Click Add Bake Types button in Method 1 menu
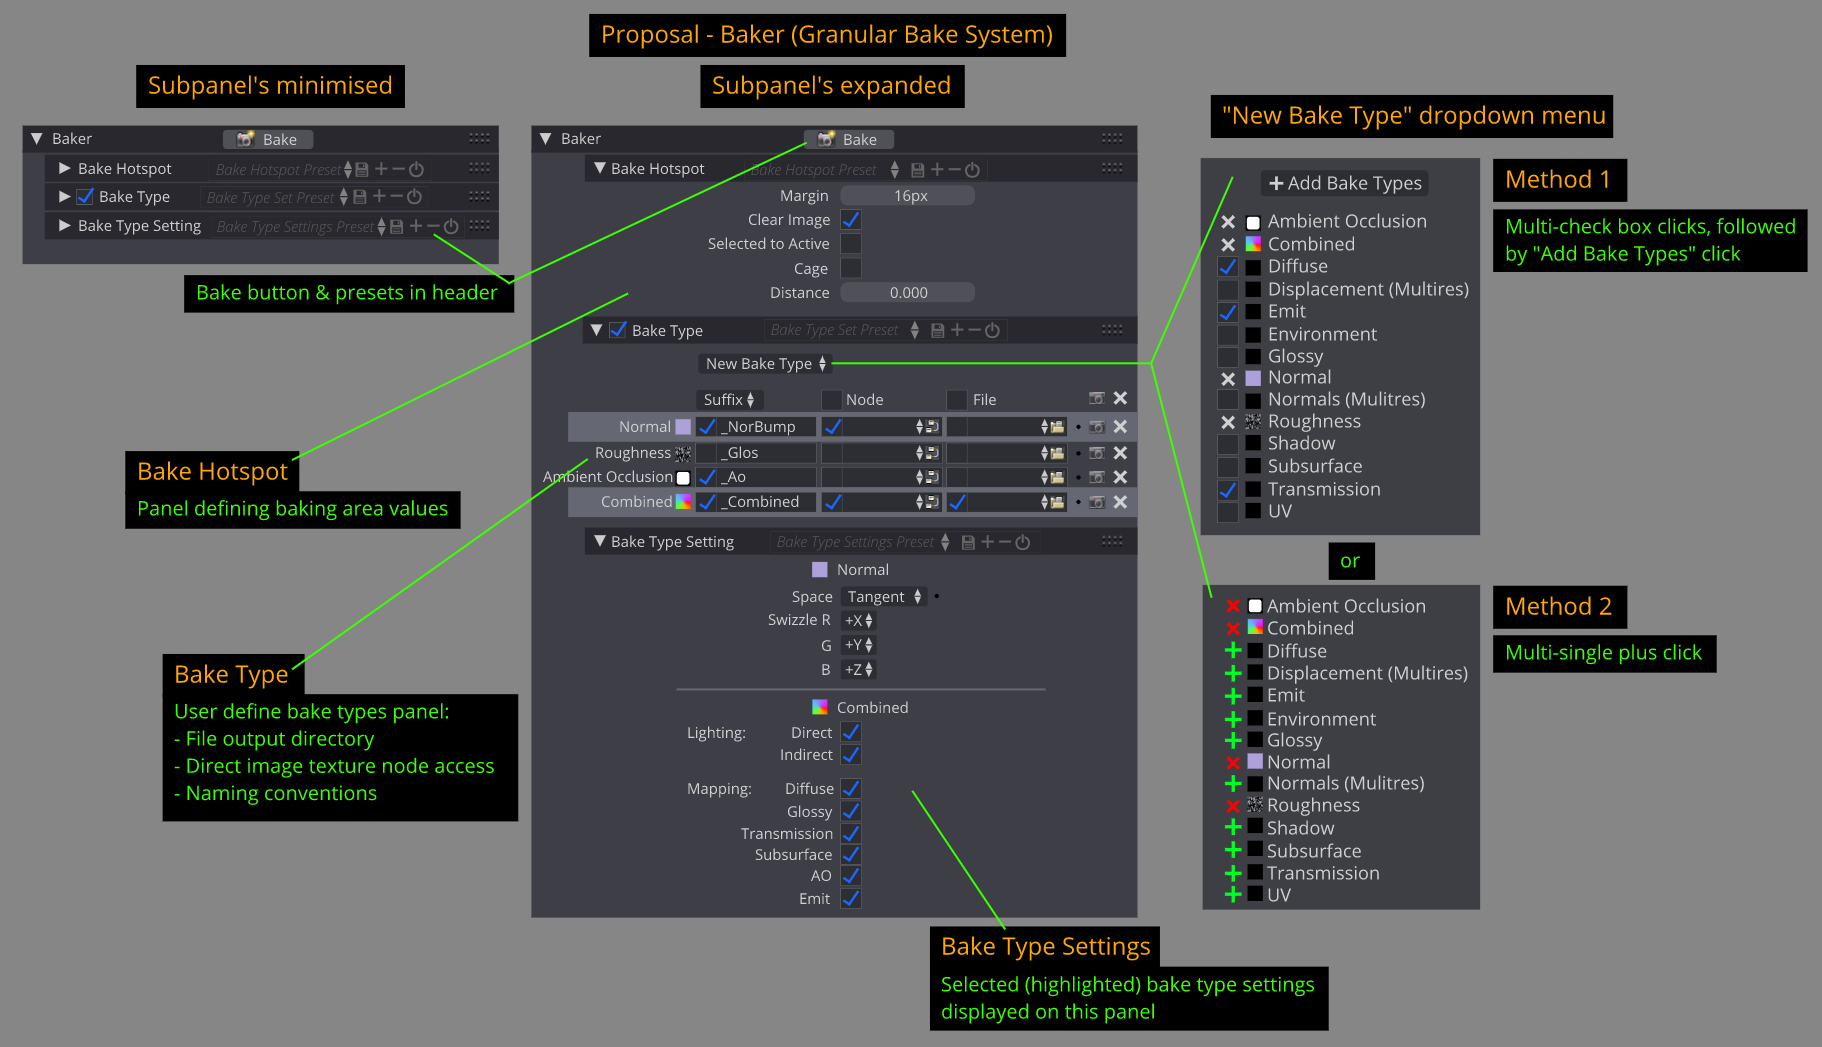 tap(1344, 183)
